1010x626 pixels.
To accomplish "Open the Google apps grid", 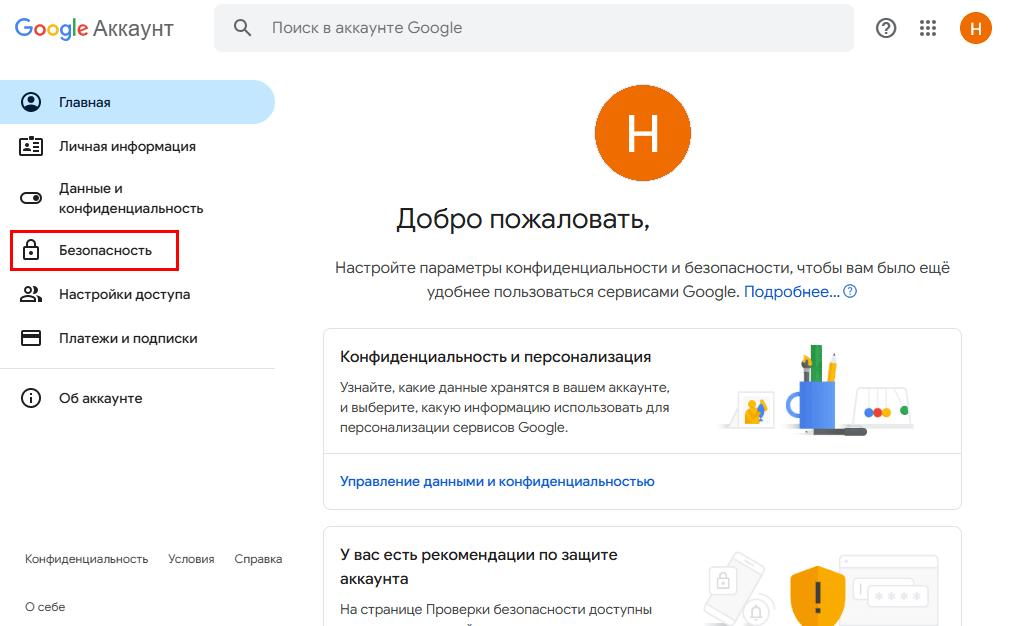I will click(928, 28).
